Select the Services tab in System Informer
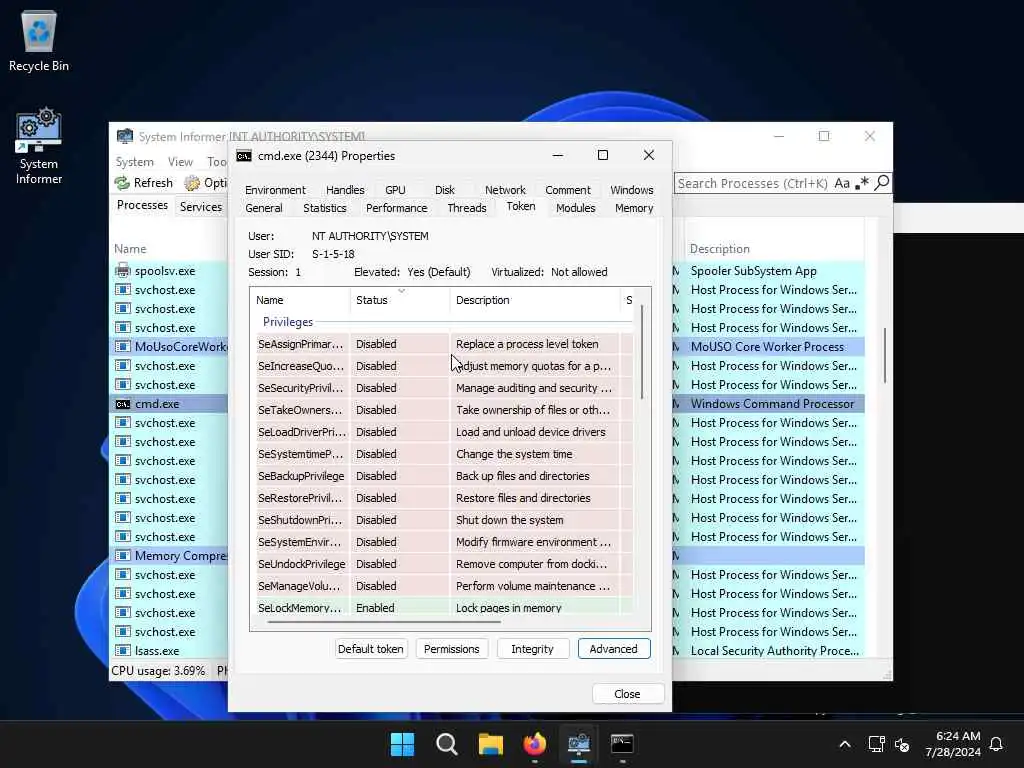The height and width of the screenshot is (768, 1024). pos(200,207)
